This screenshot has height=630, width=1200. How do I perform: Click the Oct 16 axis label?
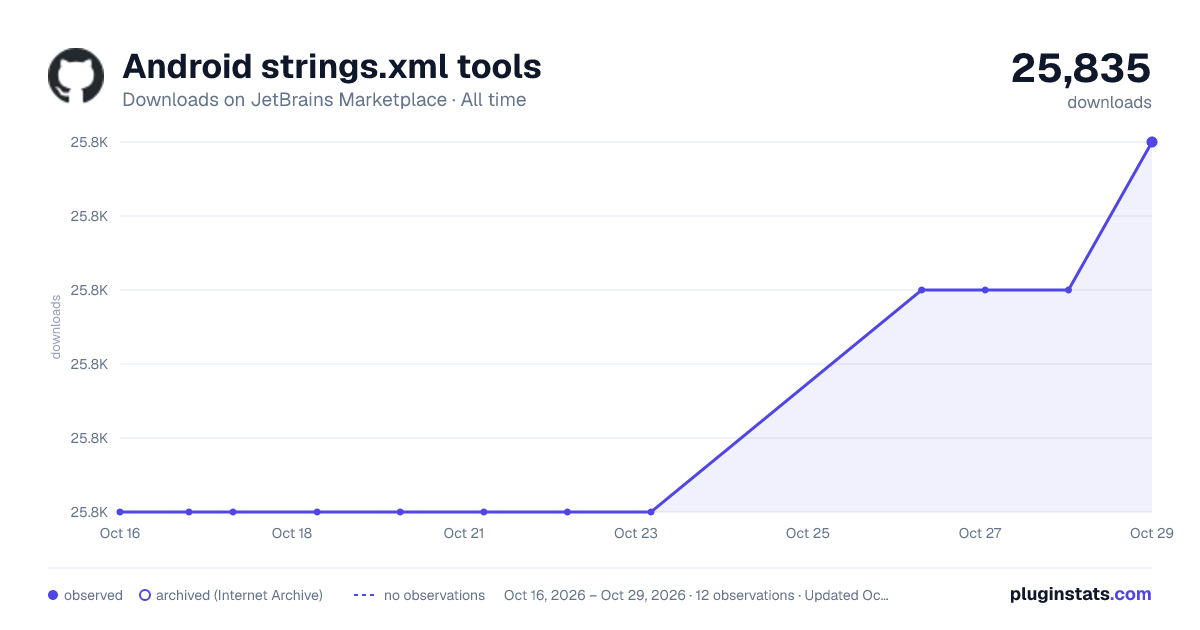(120, 533)
